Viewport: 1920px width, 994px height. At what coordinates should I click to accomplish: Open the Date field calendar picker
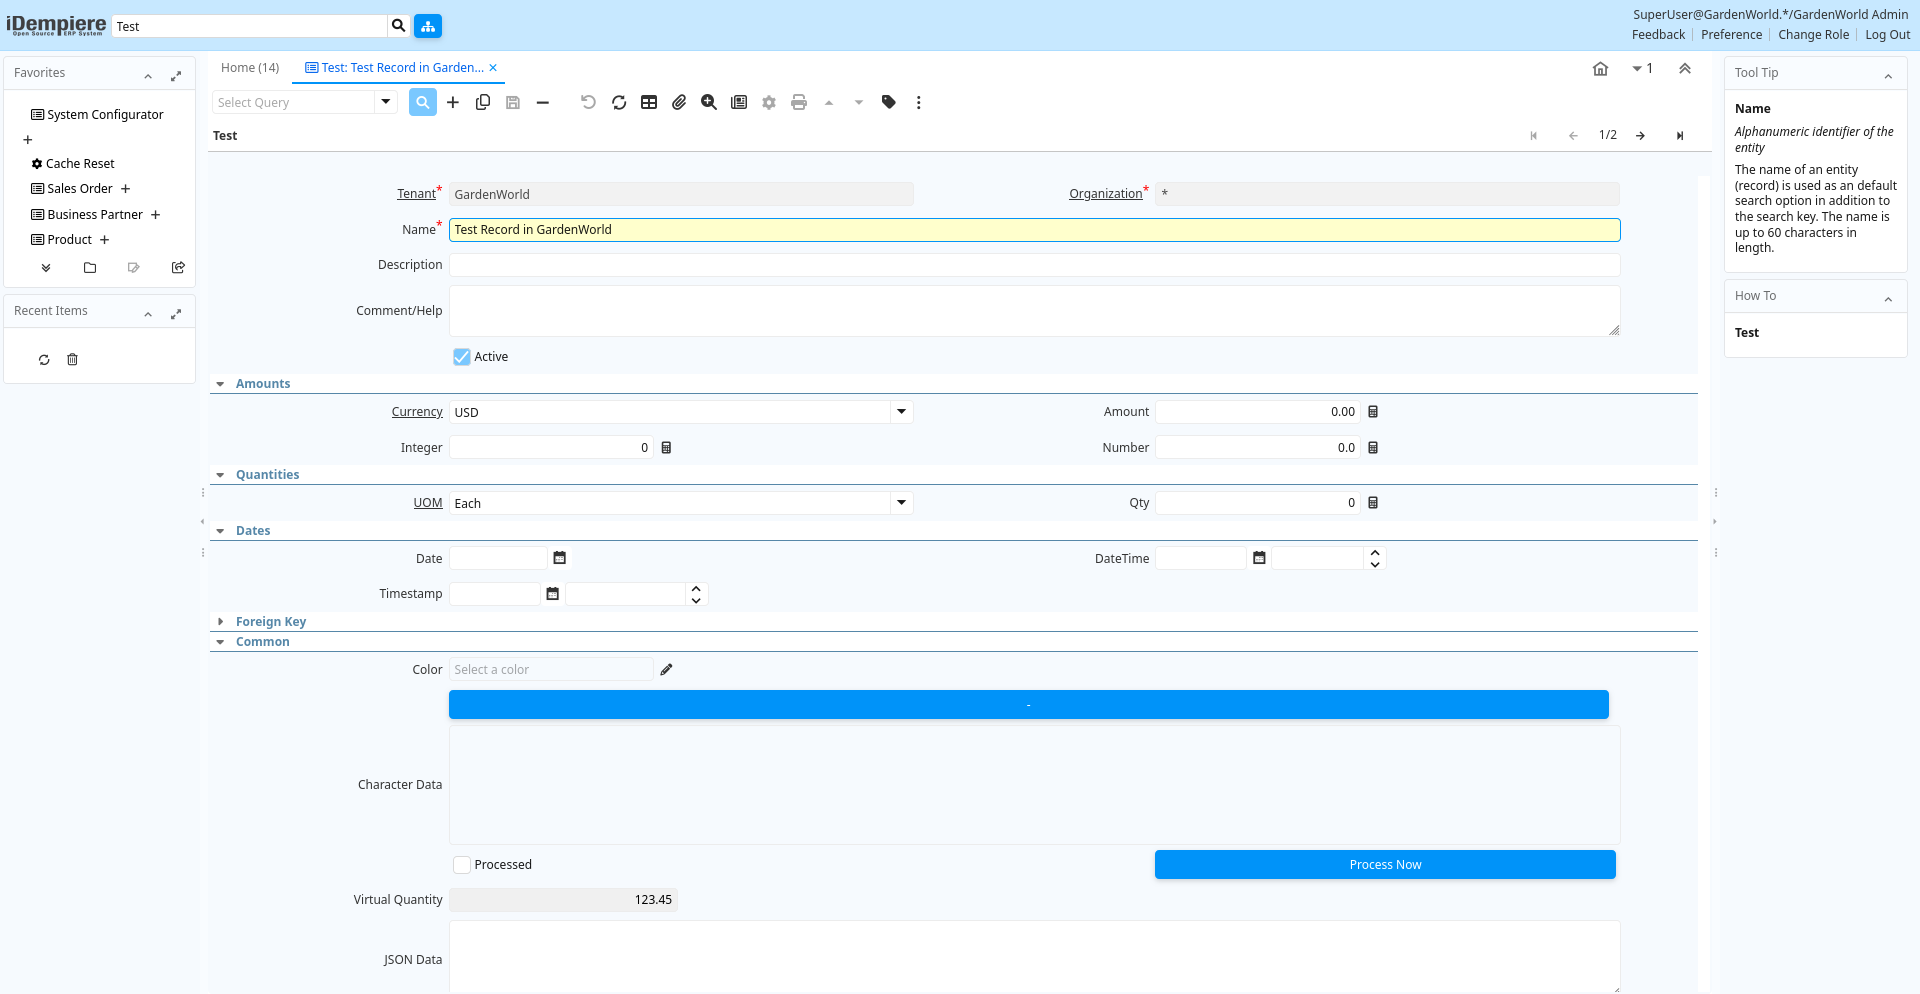point(560,558)
